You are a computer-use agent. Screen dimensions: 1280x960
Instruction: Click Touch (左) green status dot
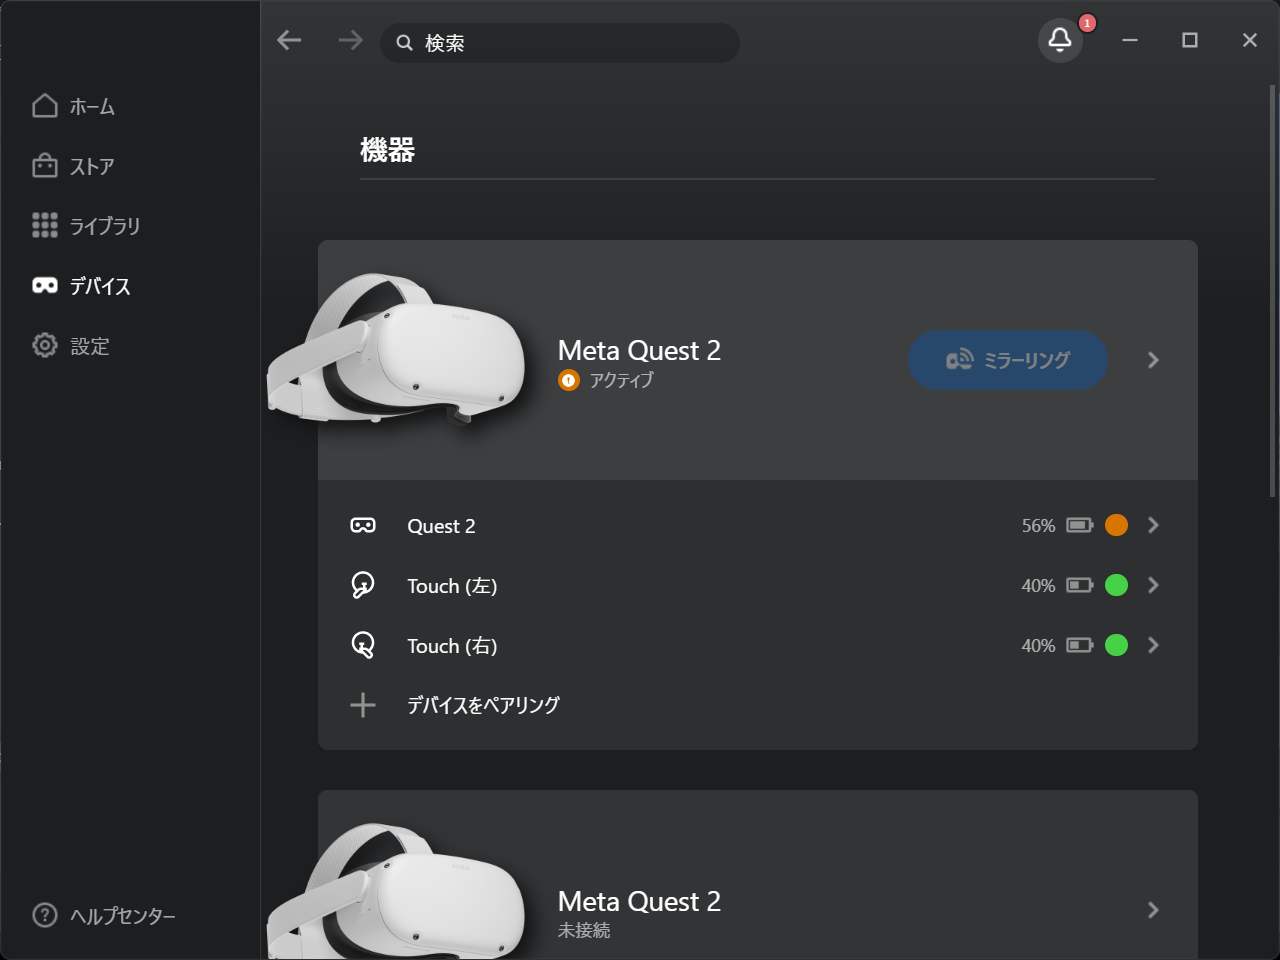click(x=1116, y=585)
